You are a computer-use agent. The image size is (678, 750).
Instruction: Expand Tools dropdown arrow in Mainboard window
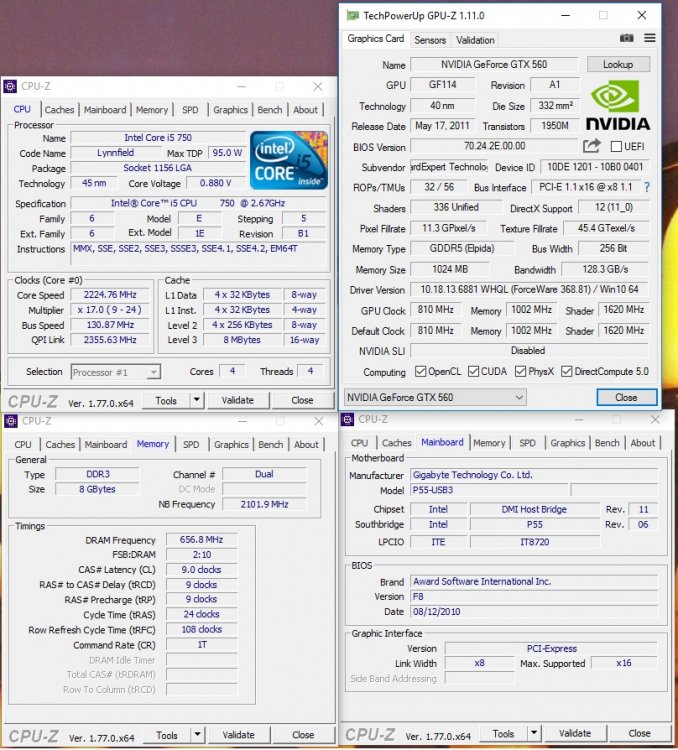click(x=534, y=733)
